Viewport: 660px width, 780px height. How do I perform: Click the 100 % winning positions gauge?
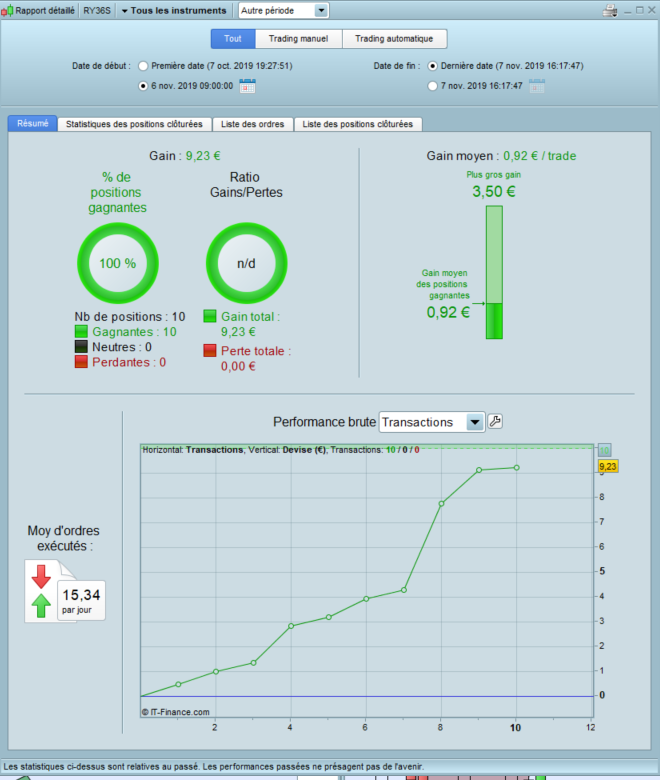coord(118,263)
